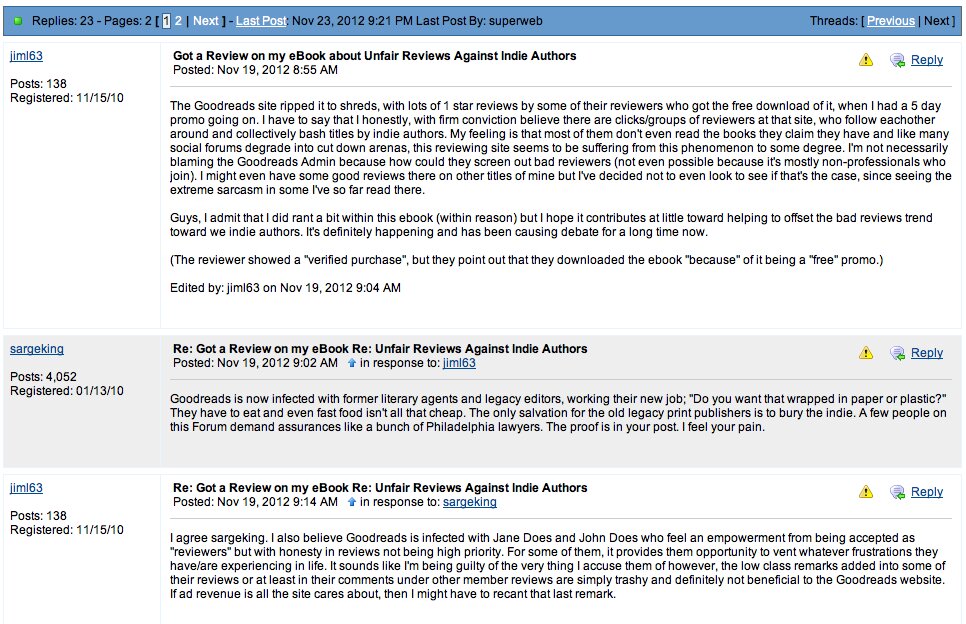
Task: Open sargeking's profile from the author column
Action: tap(37, 349)
